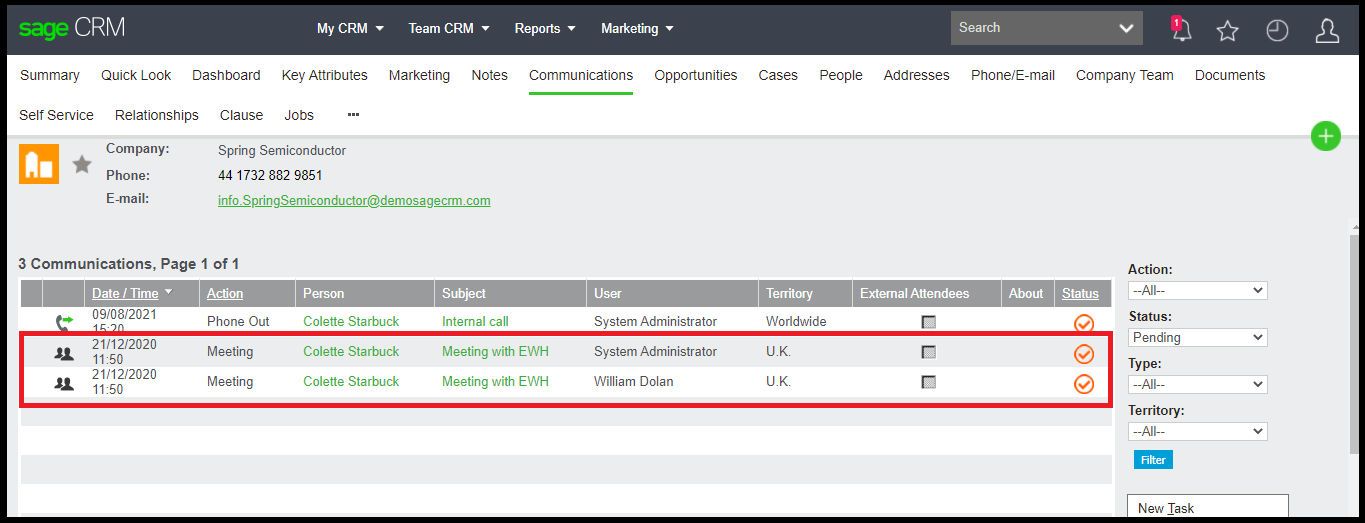Open the Action filter dropdown

pyautogui.click(x=1197, y=290)
